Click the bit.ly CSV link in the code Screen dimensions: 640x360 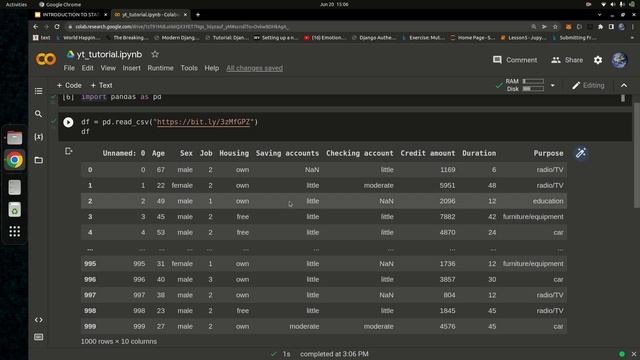[203, 122]
